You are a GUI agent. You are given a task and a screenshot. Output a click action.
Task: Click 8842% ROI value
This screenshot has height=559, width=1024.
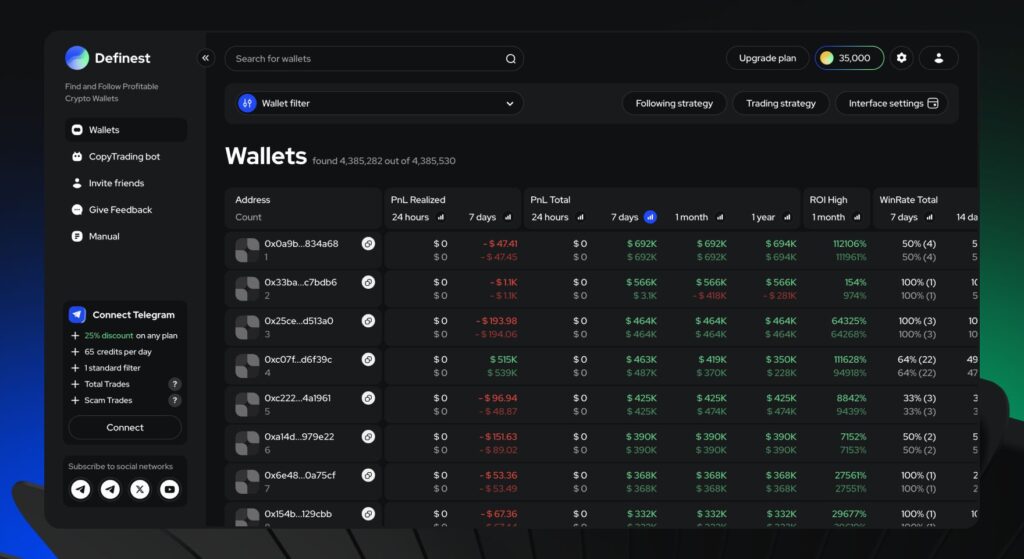coord(852,398)
